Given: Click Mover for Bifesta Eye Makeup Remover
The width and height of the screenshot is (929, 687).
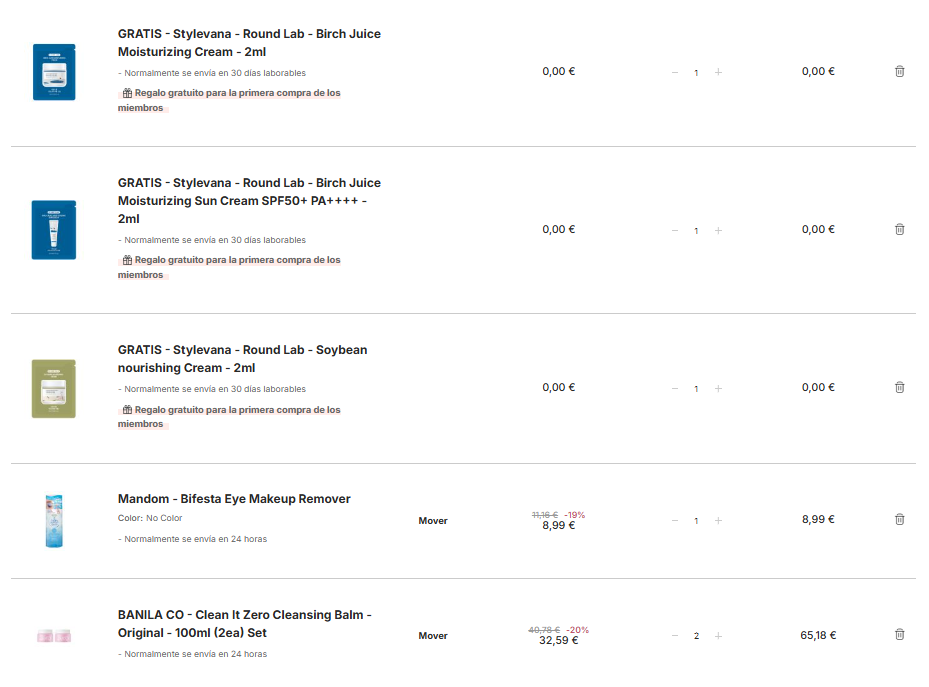Looking at the screenshot, I should coord(433,521).
